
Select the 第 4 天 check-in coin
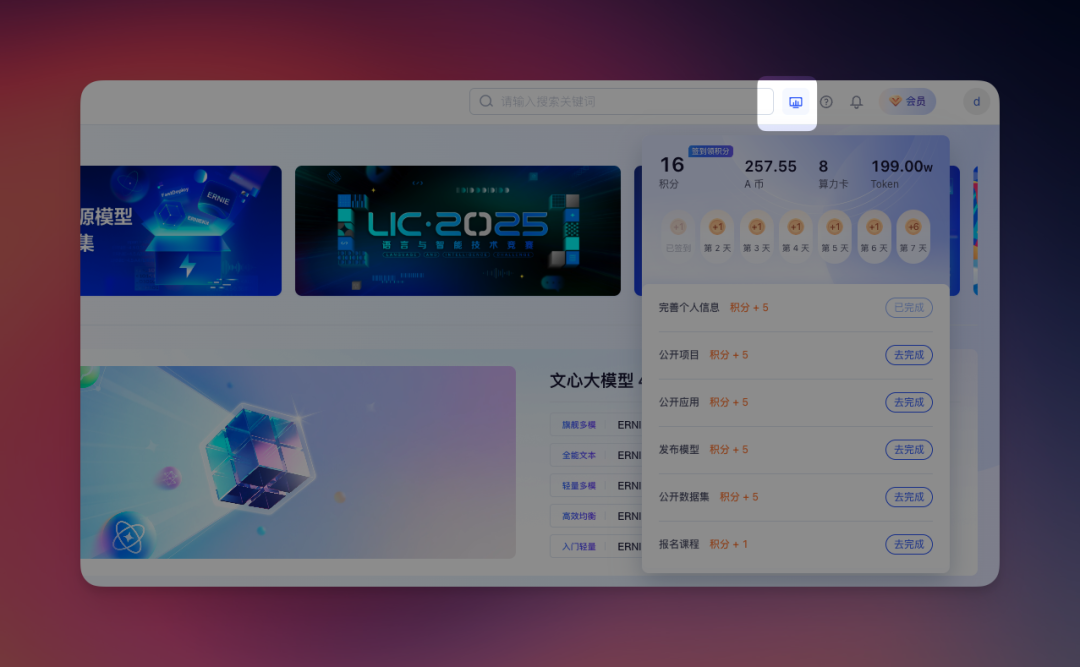click(796, 236)
